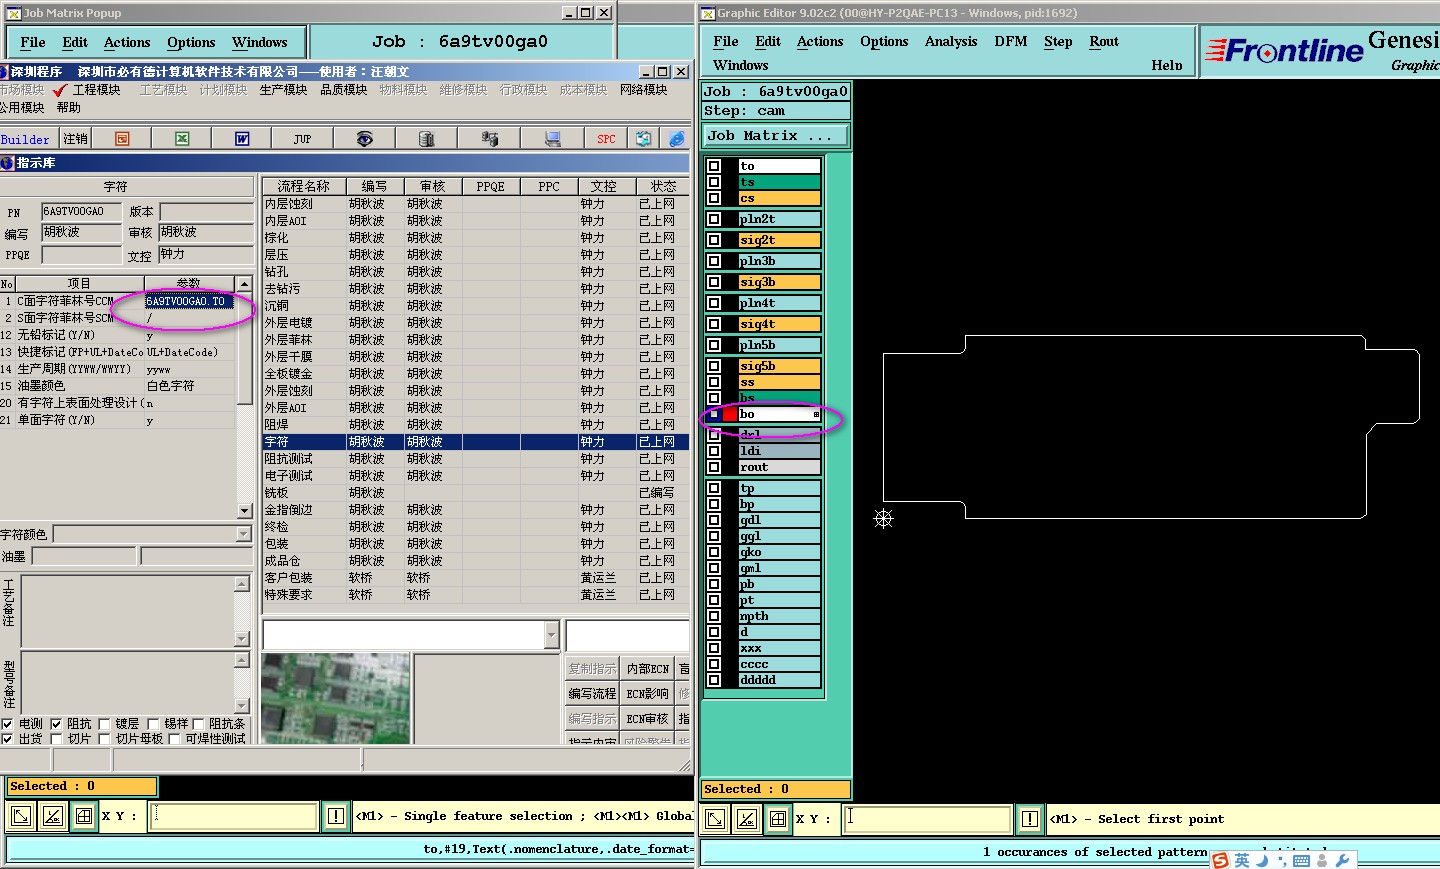Click the 注销 logout button
The image size is (1440, 869).
(75, 139)
